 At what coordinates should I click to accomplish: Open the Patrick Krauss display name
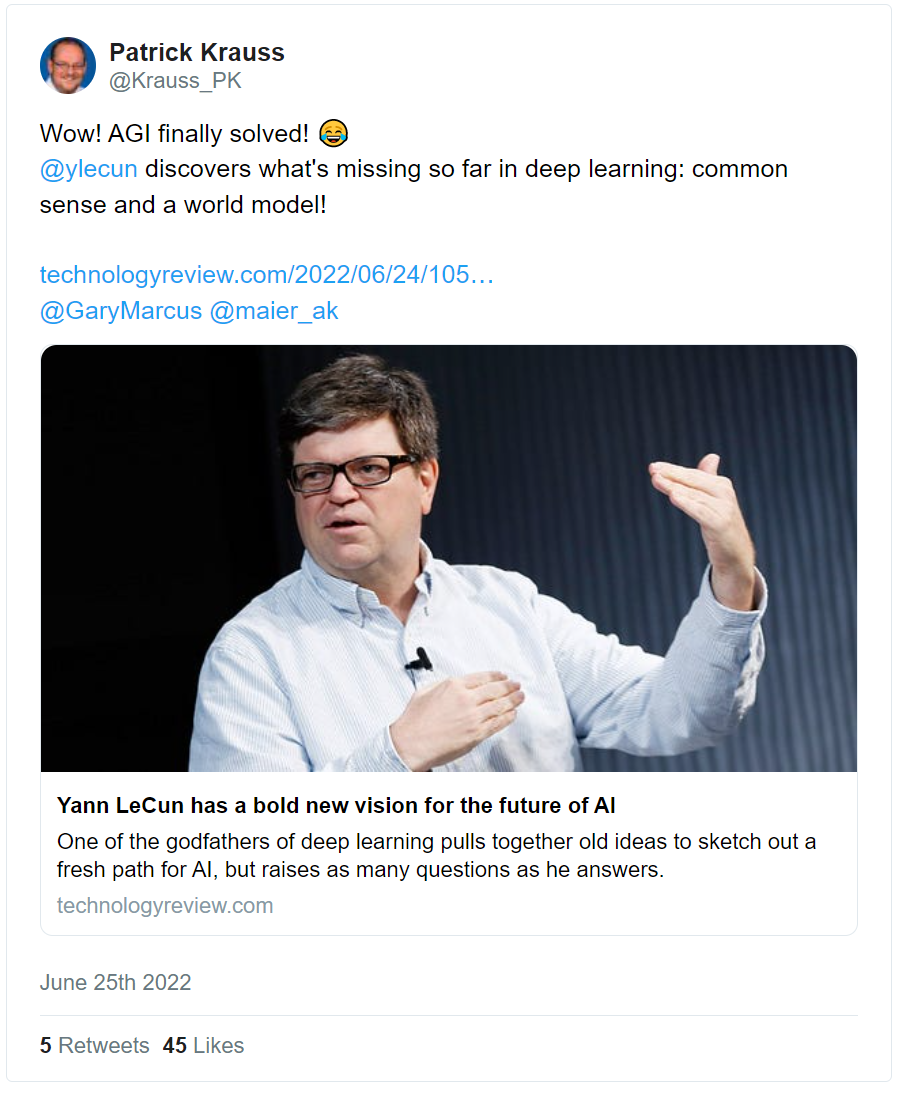point(196,52)
